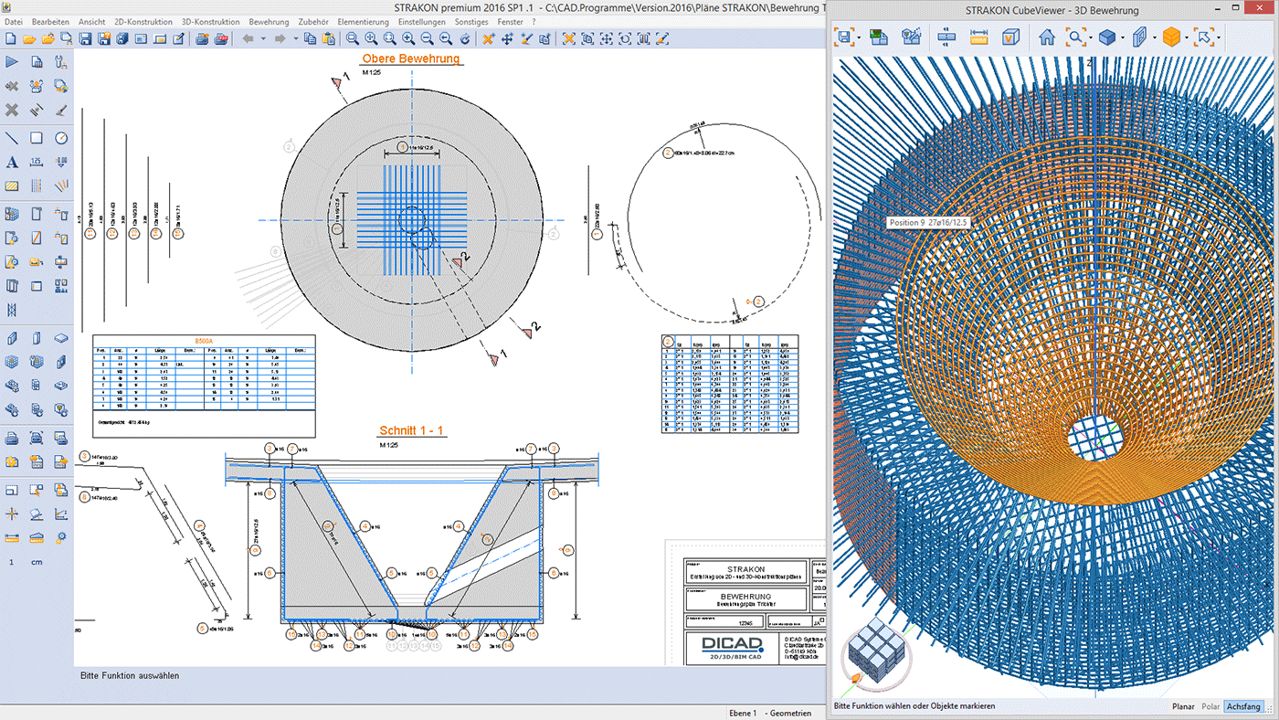Viewport: 1279px width, 720px height.
Task: Select the circle drawing tool
Action: (x=61, y=138)
